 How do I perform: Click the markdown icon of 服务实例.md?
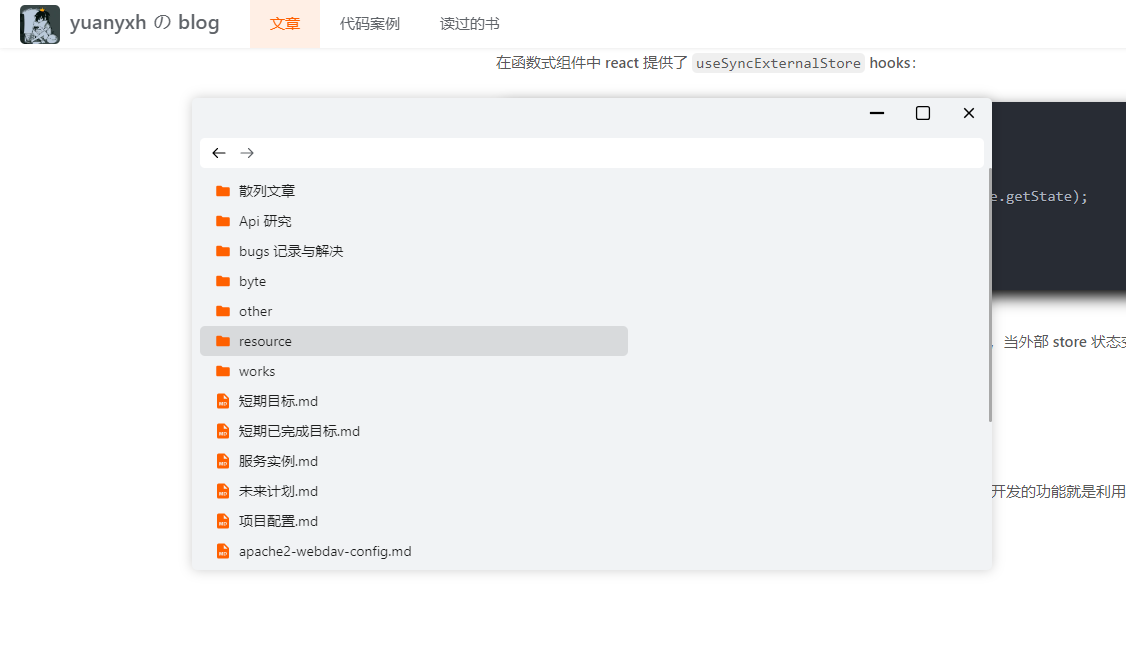[223, 461]
